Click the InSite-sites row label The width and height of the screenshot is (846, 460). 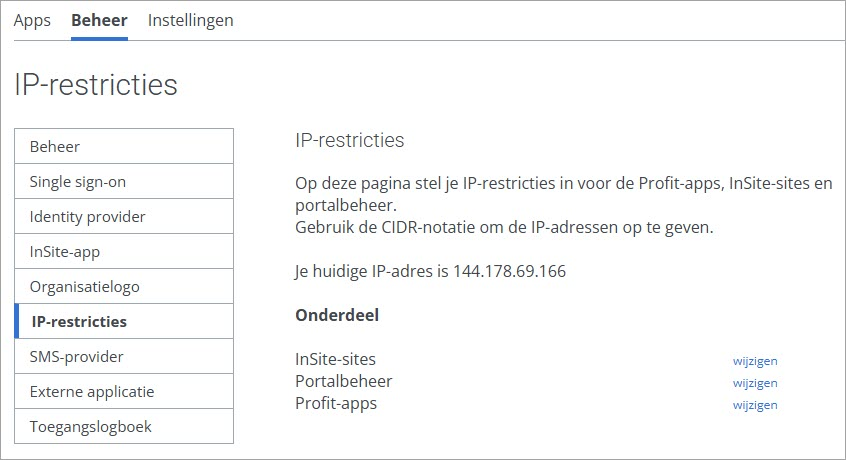(x=335, y=359)
